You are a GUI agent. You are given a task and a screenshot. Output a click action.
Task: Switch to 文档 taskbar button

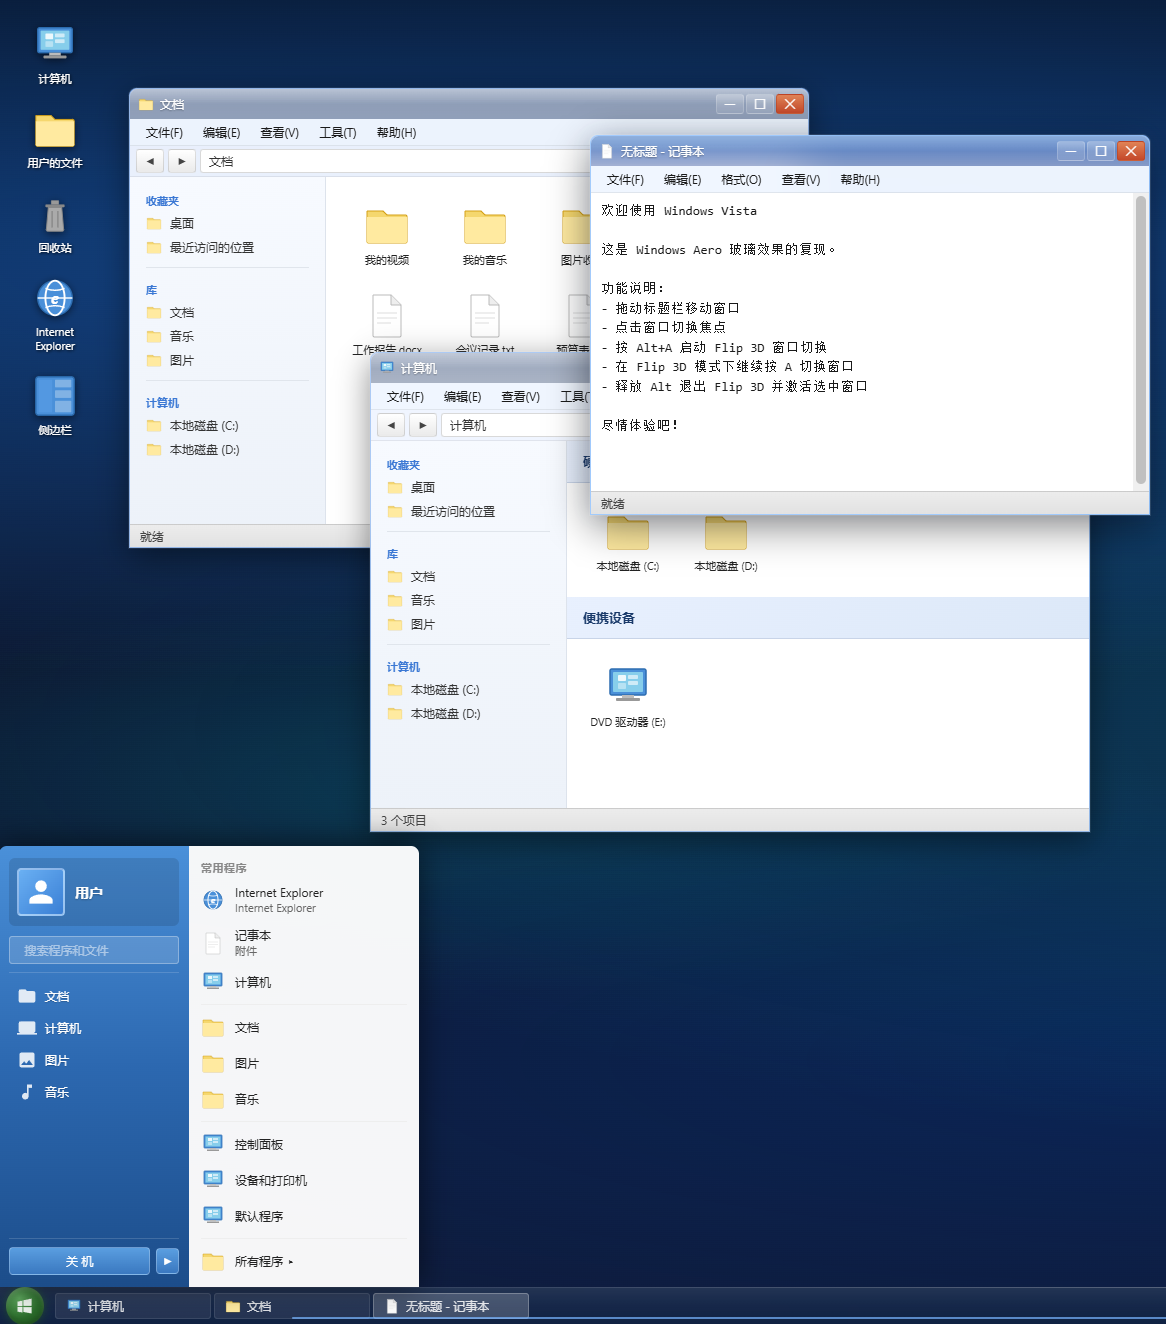coord(292,1306)
